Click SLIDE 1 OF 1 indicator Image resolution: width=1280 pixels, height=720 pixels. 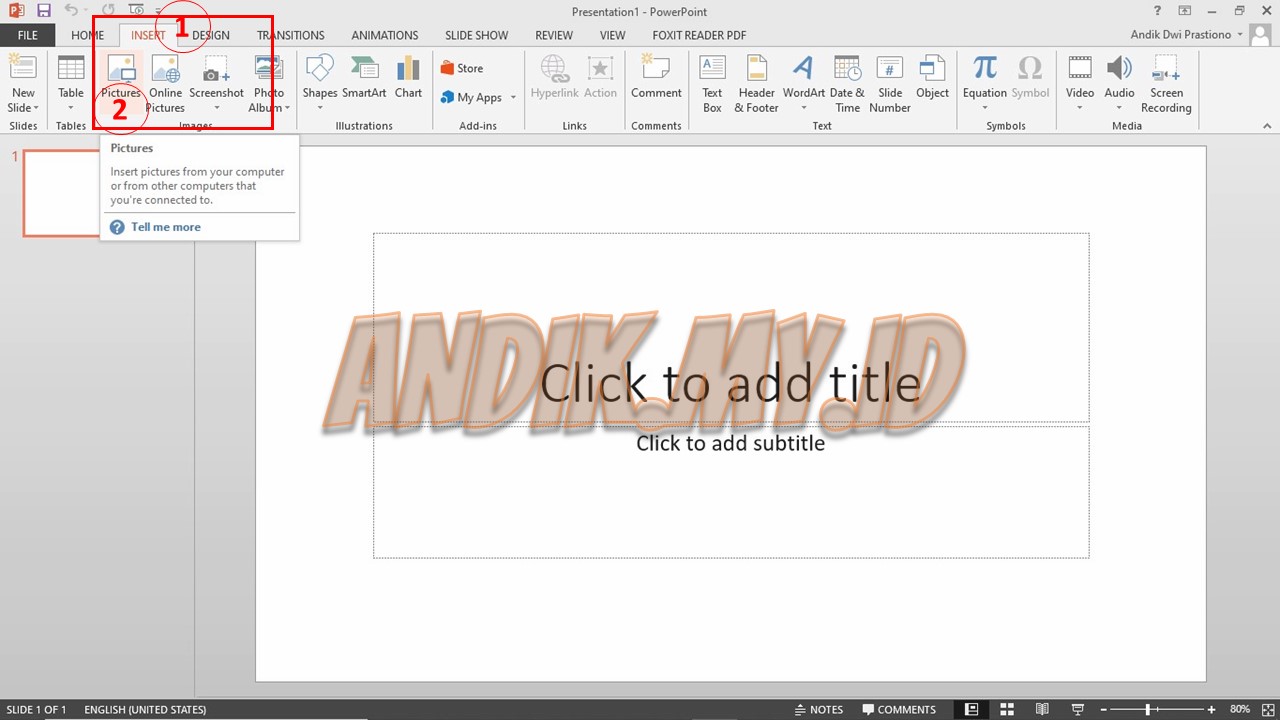tap(37, 709)
